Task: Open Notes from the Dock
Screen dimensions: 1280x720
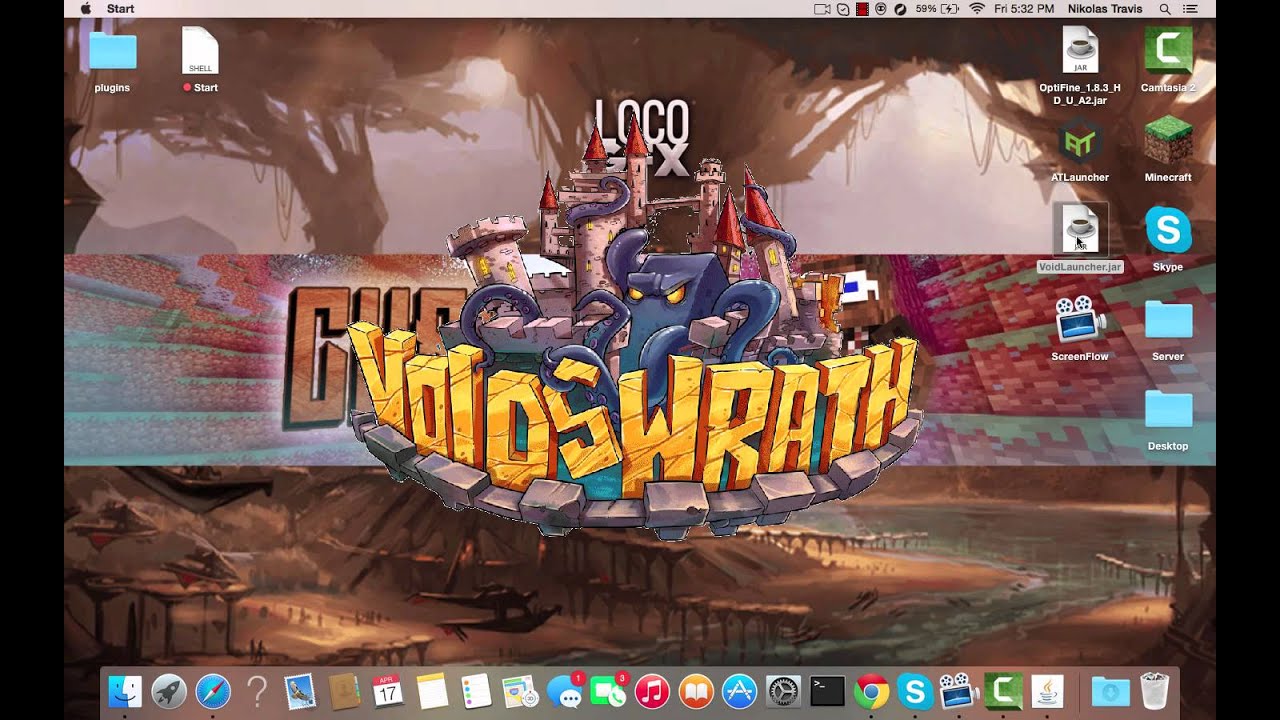Action: point(432,691)
